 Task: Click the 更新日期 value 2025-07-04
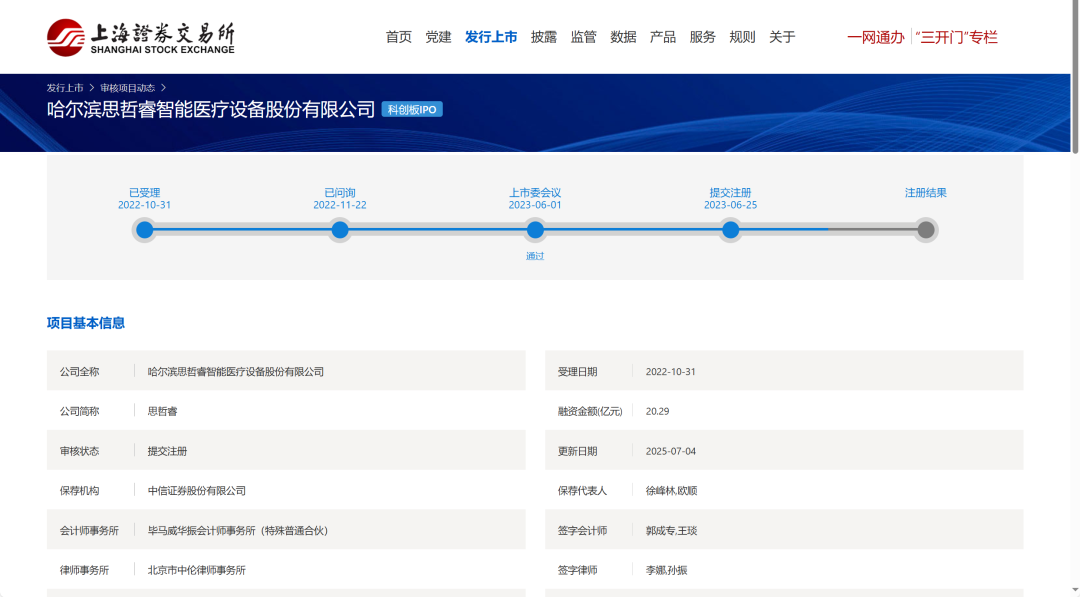(x=671, y=451)
